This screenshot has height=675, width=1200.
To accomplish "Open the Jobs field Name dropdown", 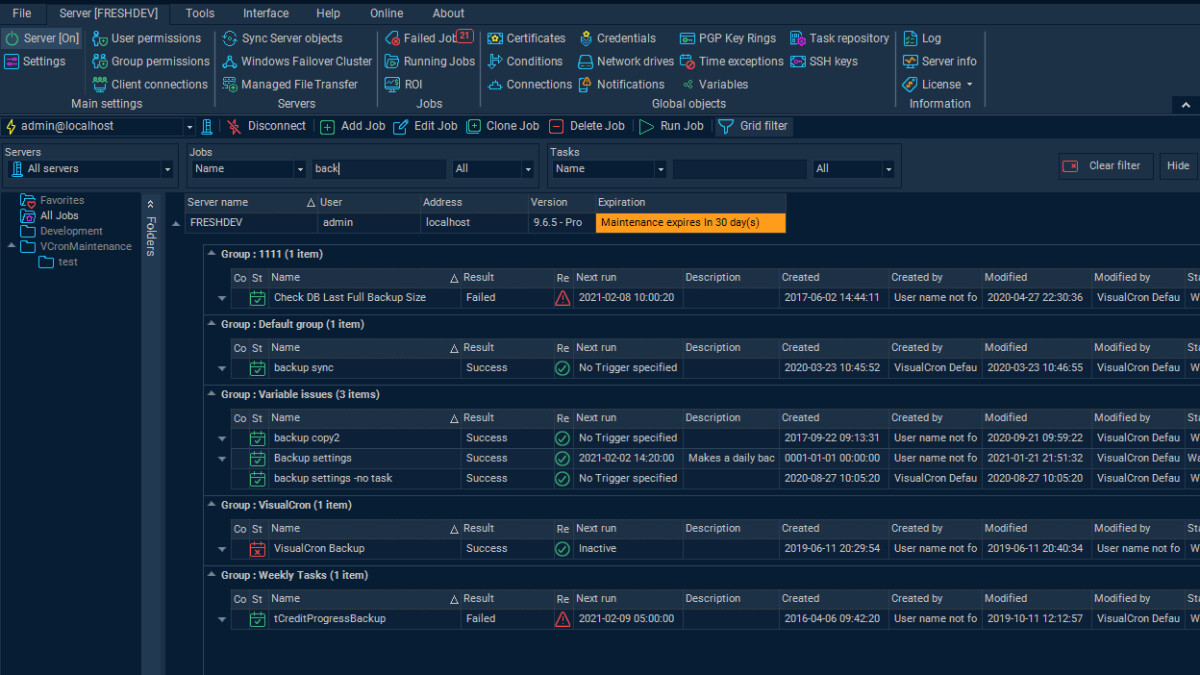I will click(x=299, y=169).
